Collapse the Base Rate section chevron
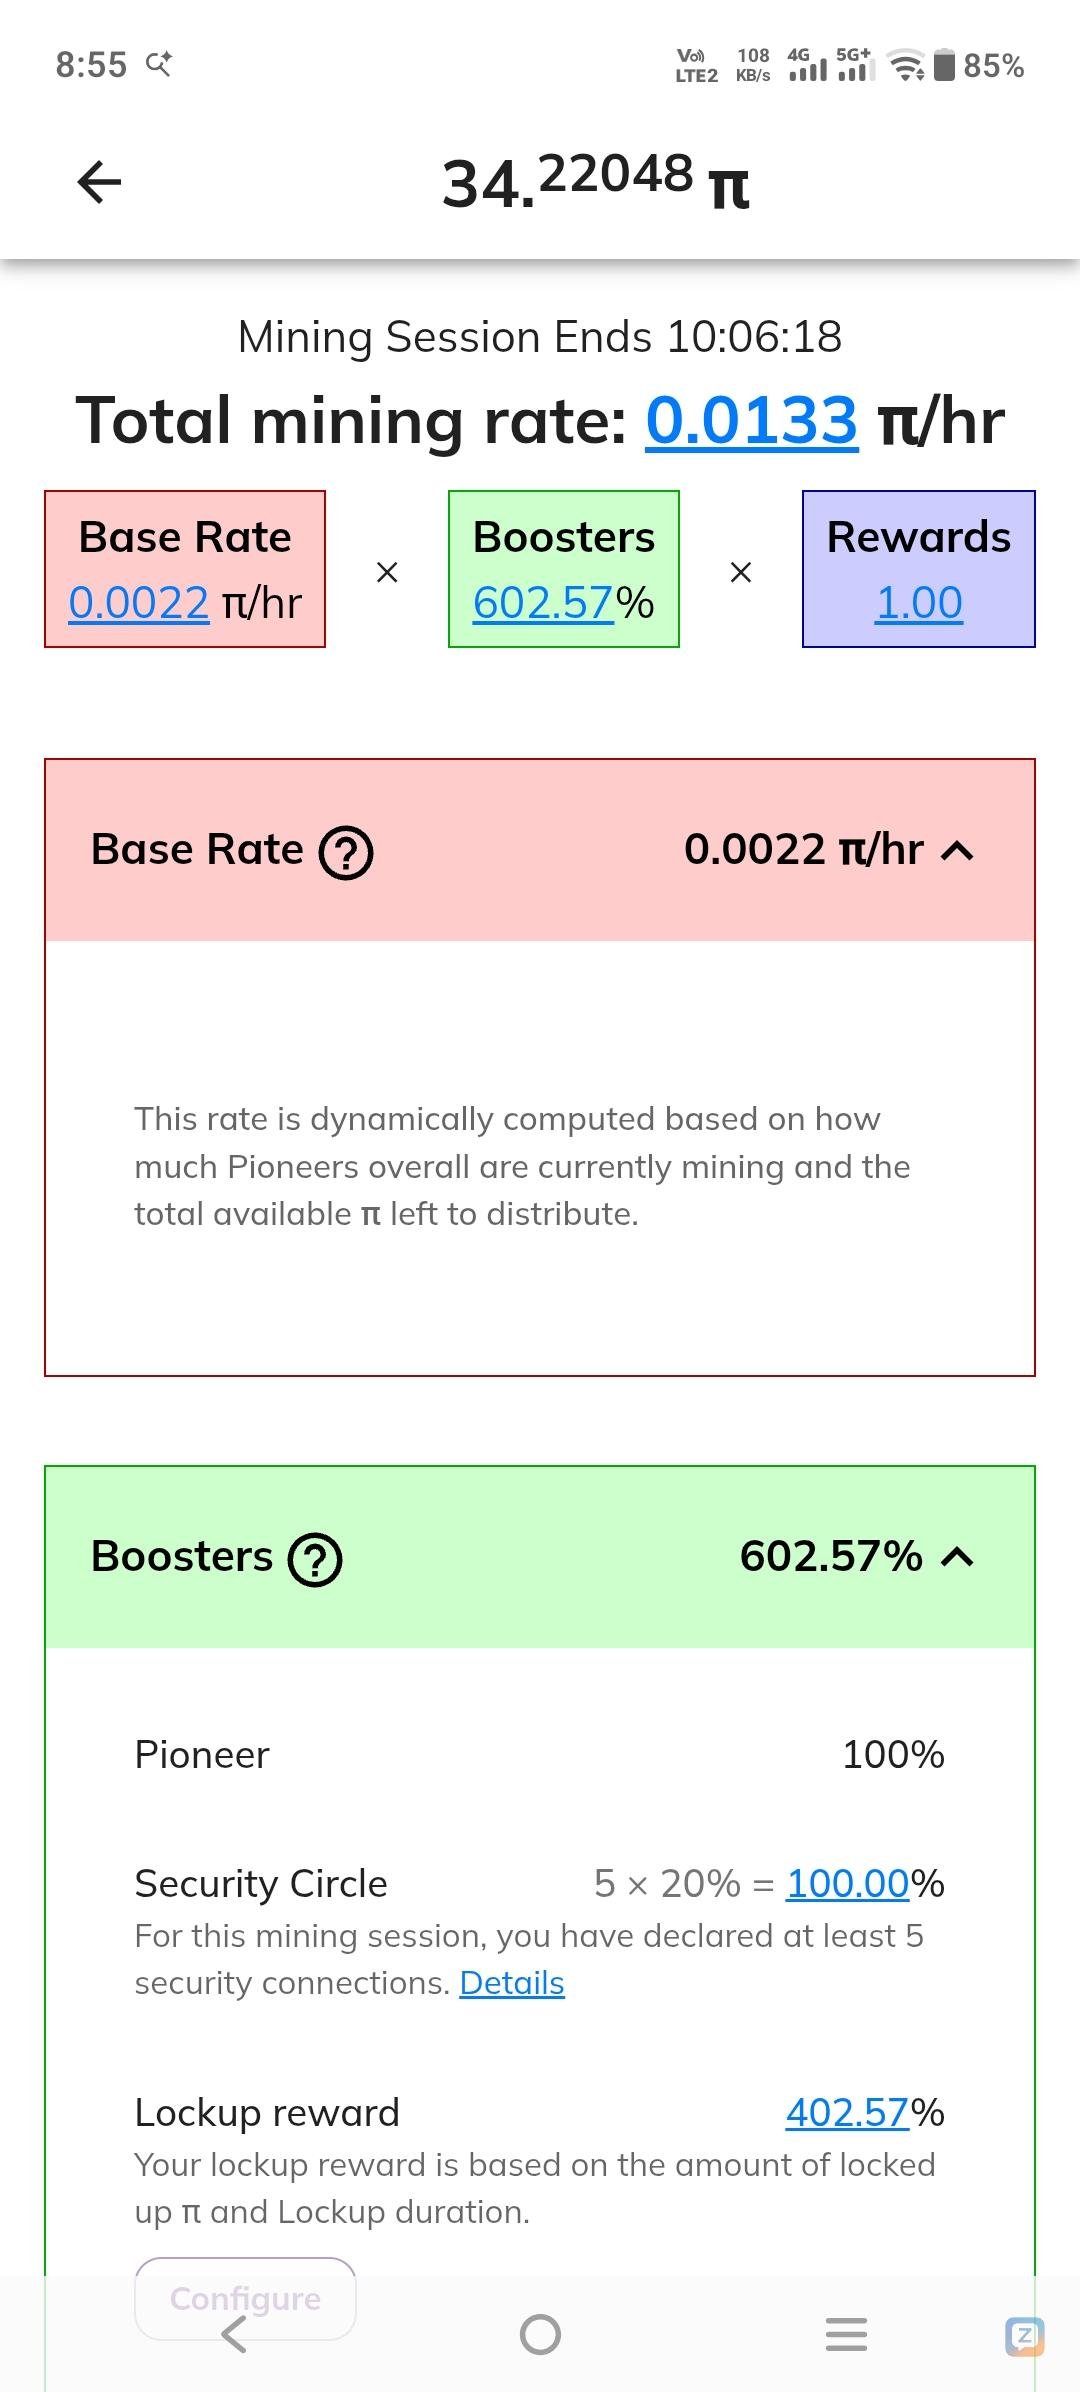Viewport: 1080px width, 2392px height. coord(958,851)
